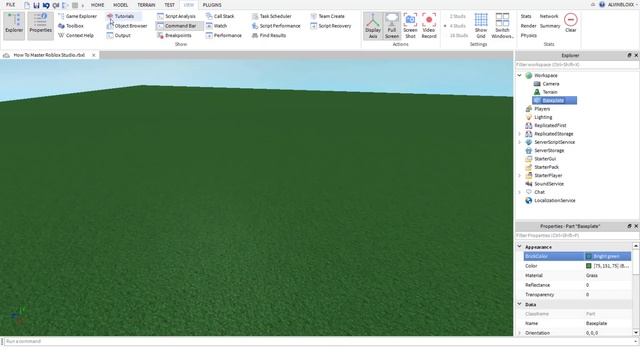Viewport: 640px width, 360px height.
Task: Collapse the Workspace tree node
Action: pyautogui.click(x=520, y=76)
